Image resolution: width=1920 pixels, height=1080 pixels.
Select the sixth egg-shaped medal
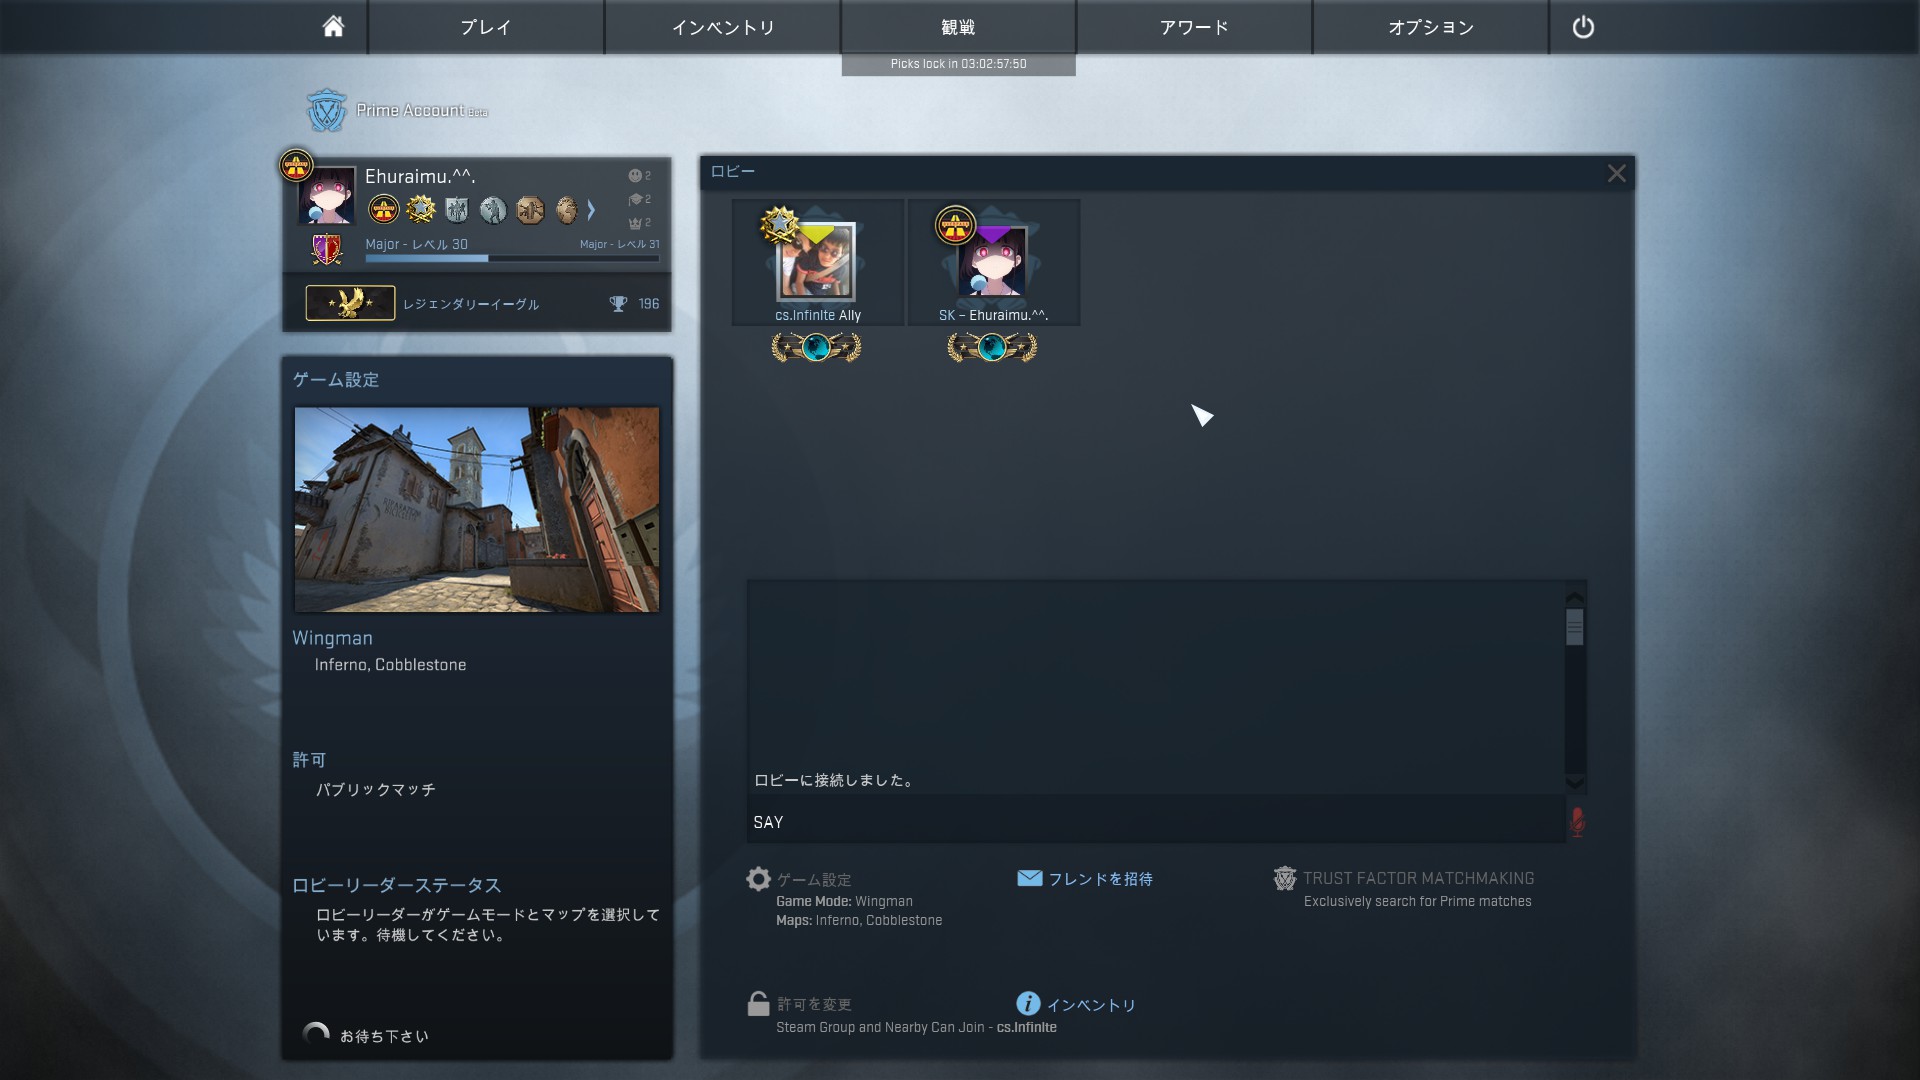[x=566, y=209]
